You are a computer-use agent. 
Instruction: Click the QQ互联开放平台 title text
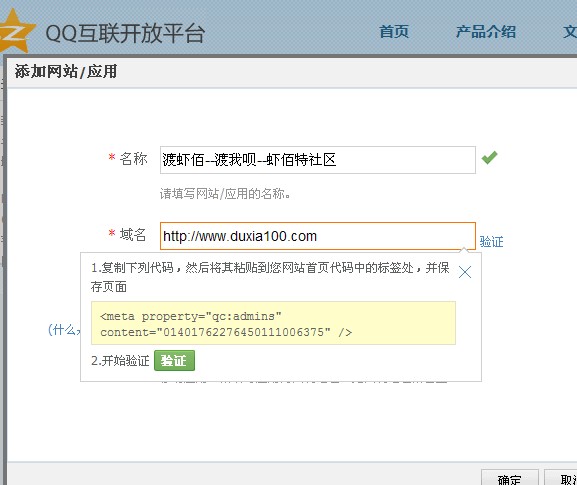coord(125,33)
